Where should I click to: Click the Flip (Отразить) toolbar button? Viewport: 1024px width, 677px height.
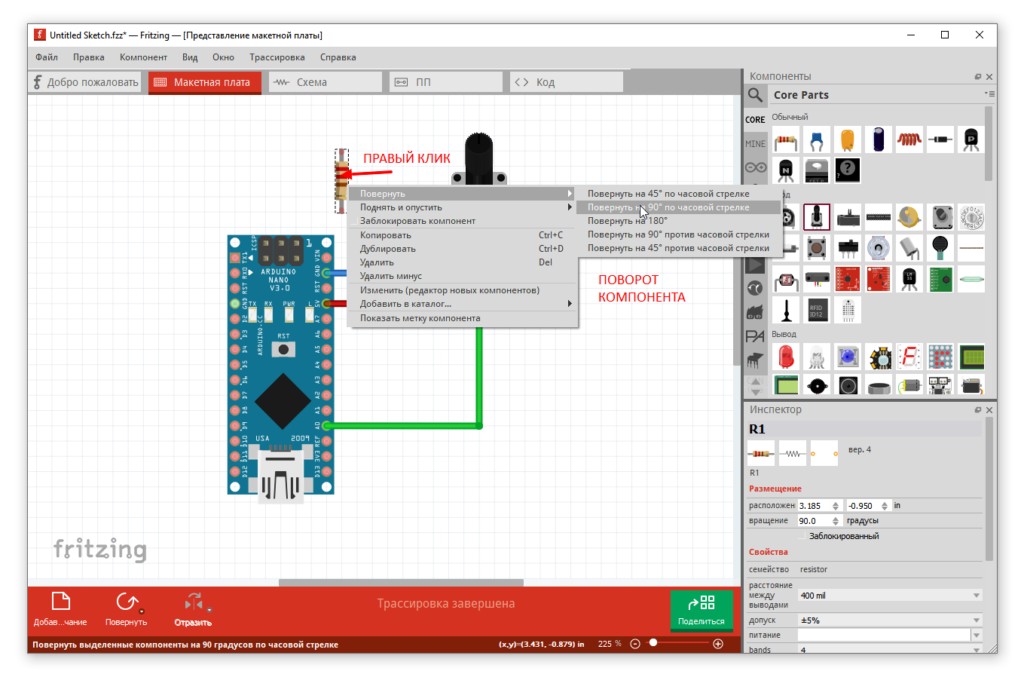[x=193, y=609]
